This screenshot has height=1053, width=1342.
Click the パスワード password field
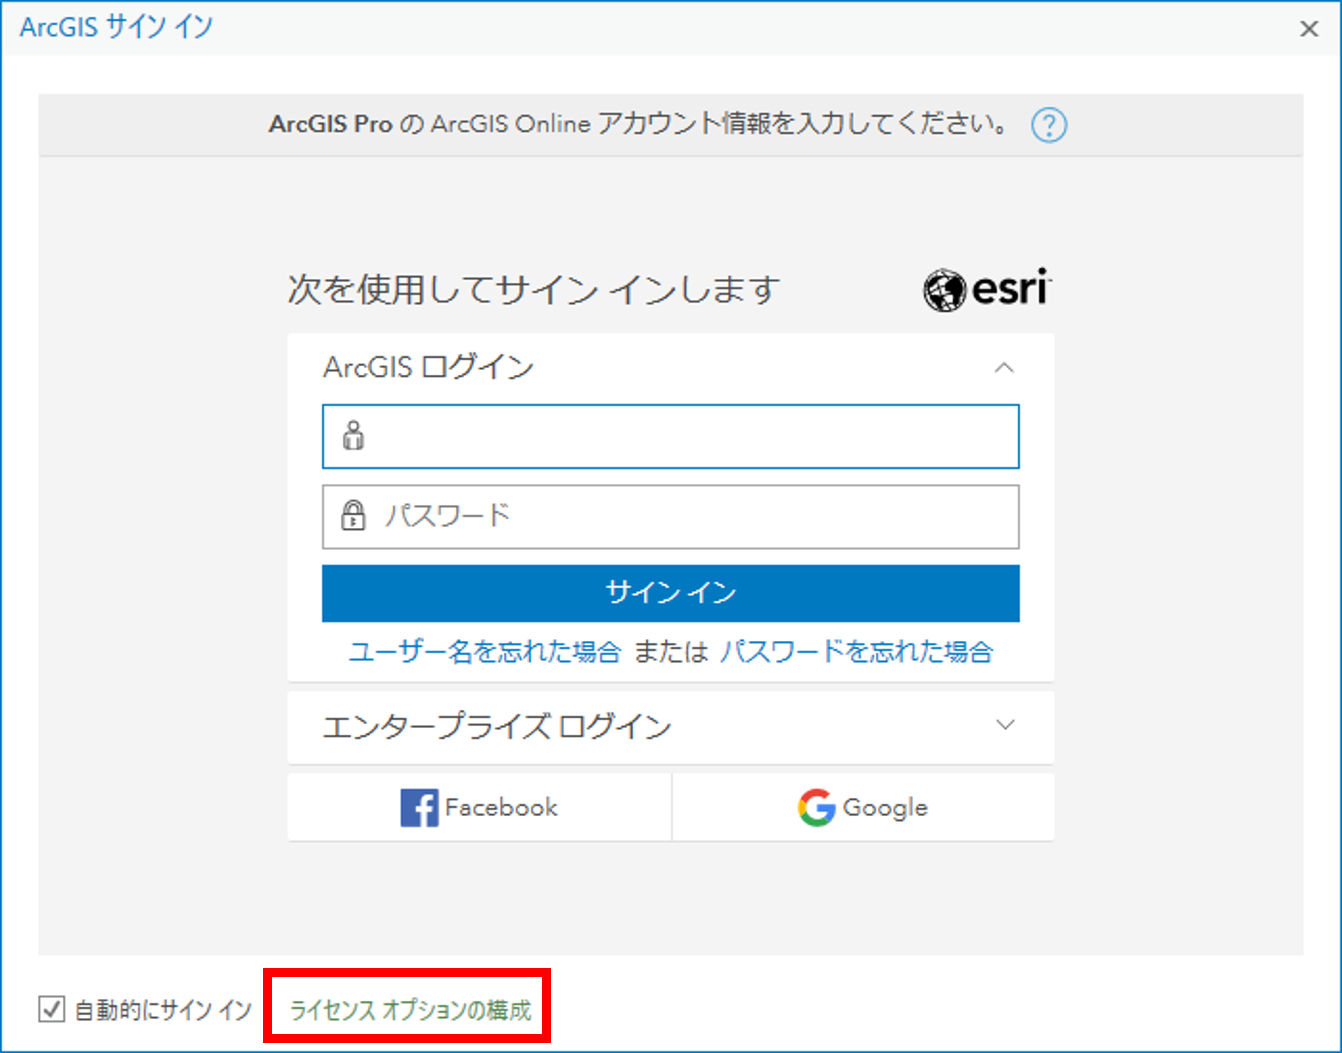[670, 517]
